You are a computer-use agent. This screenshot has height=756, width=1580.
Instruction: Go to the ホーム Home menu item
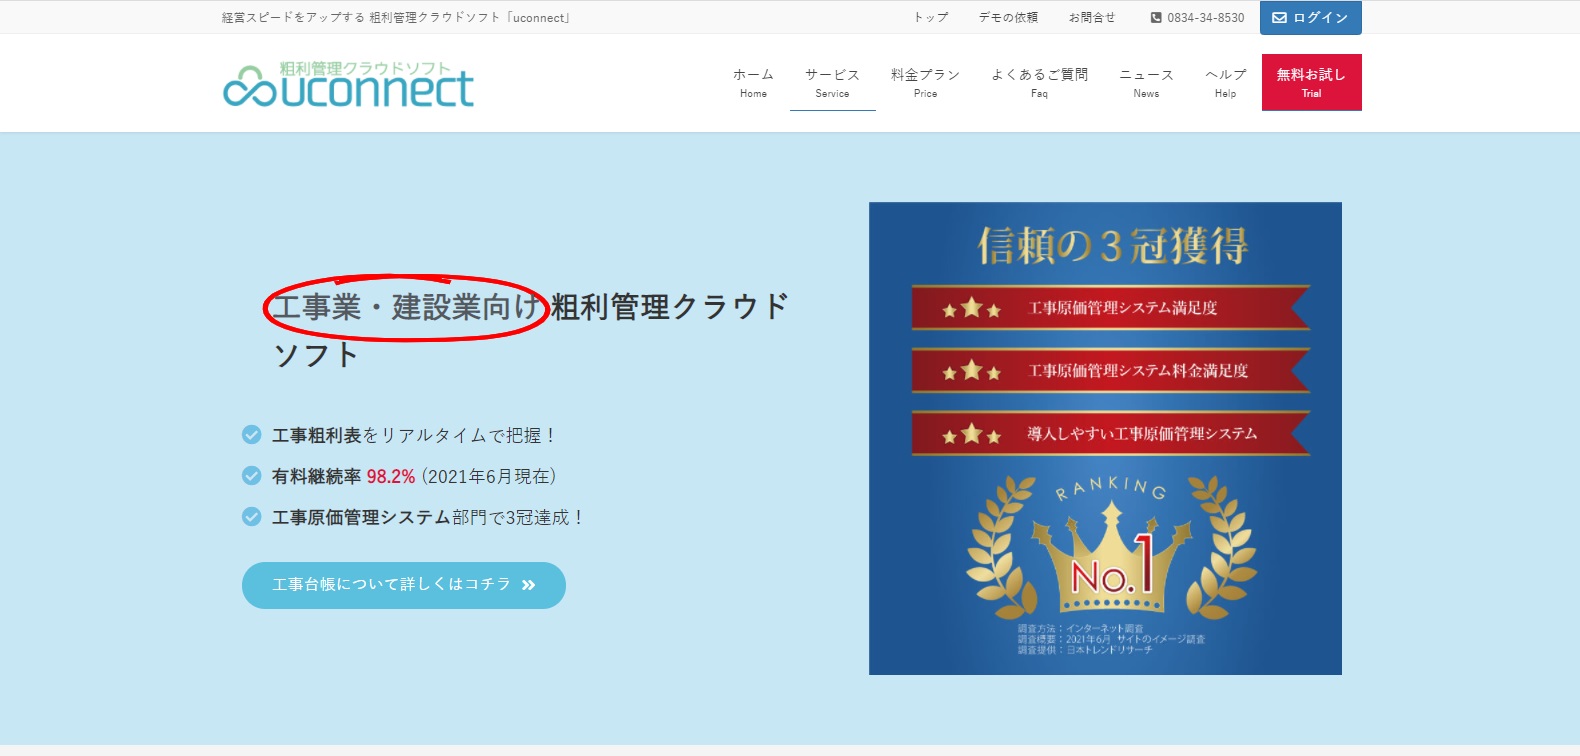tap(753, 83)
